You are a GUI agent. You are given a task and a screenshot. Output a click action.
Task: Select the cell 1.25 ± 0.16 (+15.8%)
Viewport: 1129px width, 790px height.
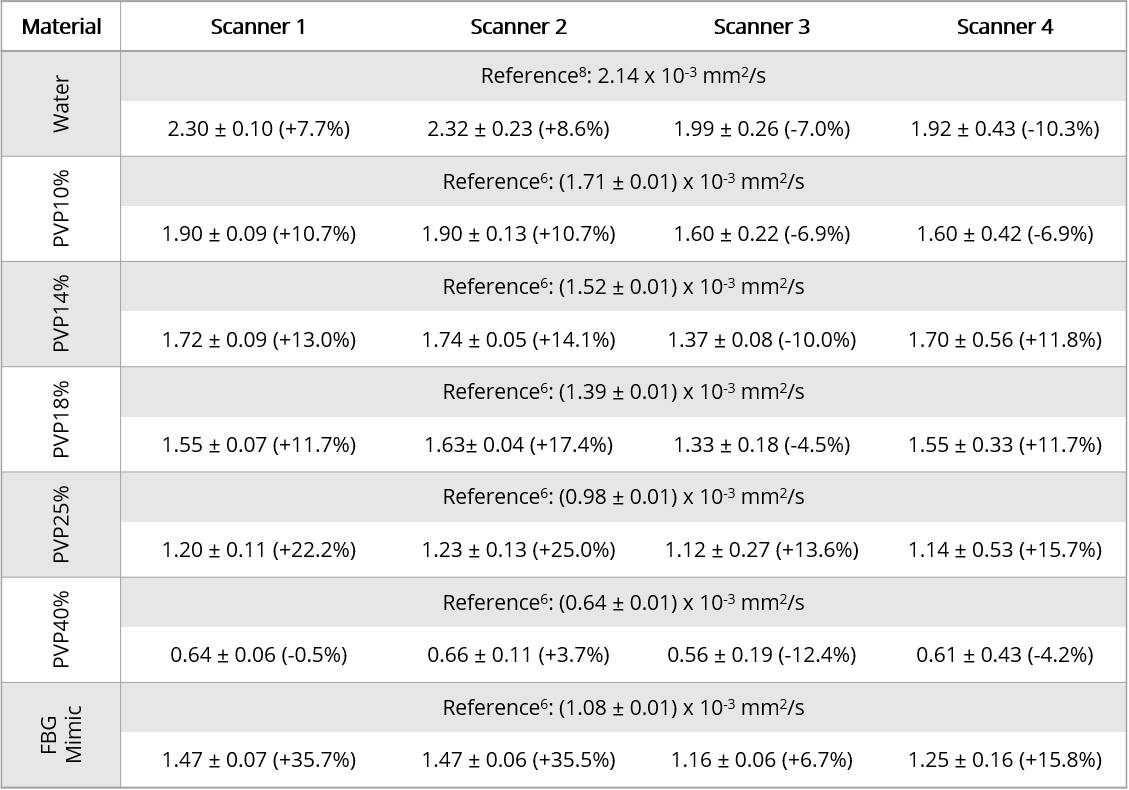pos(1005,760)
